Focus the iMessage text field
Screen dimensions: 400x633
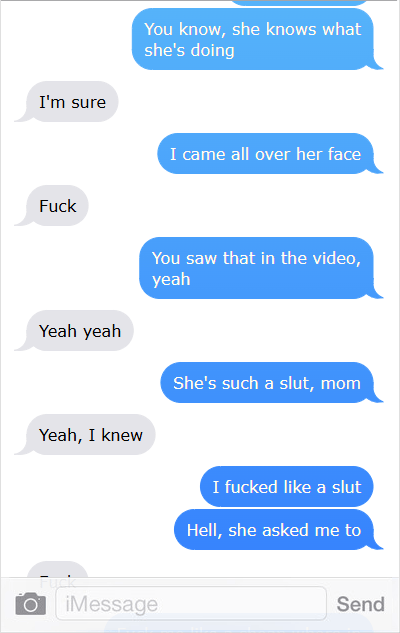click(191, 604)
